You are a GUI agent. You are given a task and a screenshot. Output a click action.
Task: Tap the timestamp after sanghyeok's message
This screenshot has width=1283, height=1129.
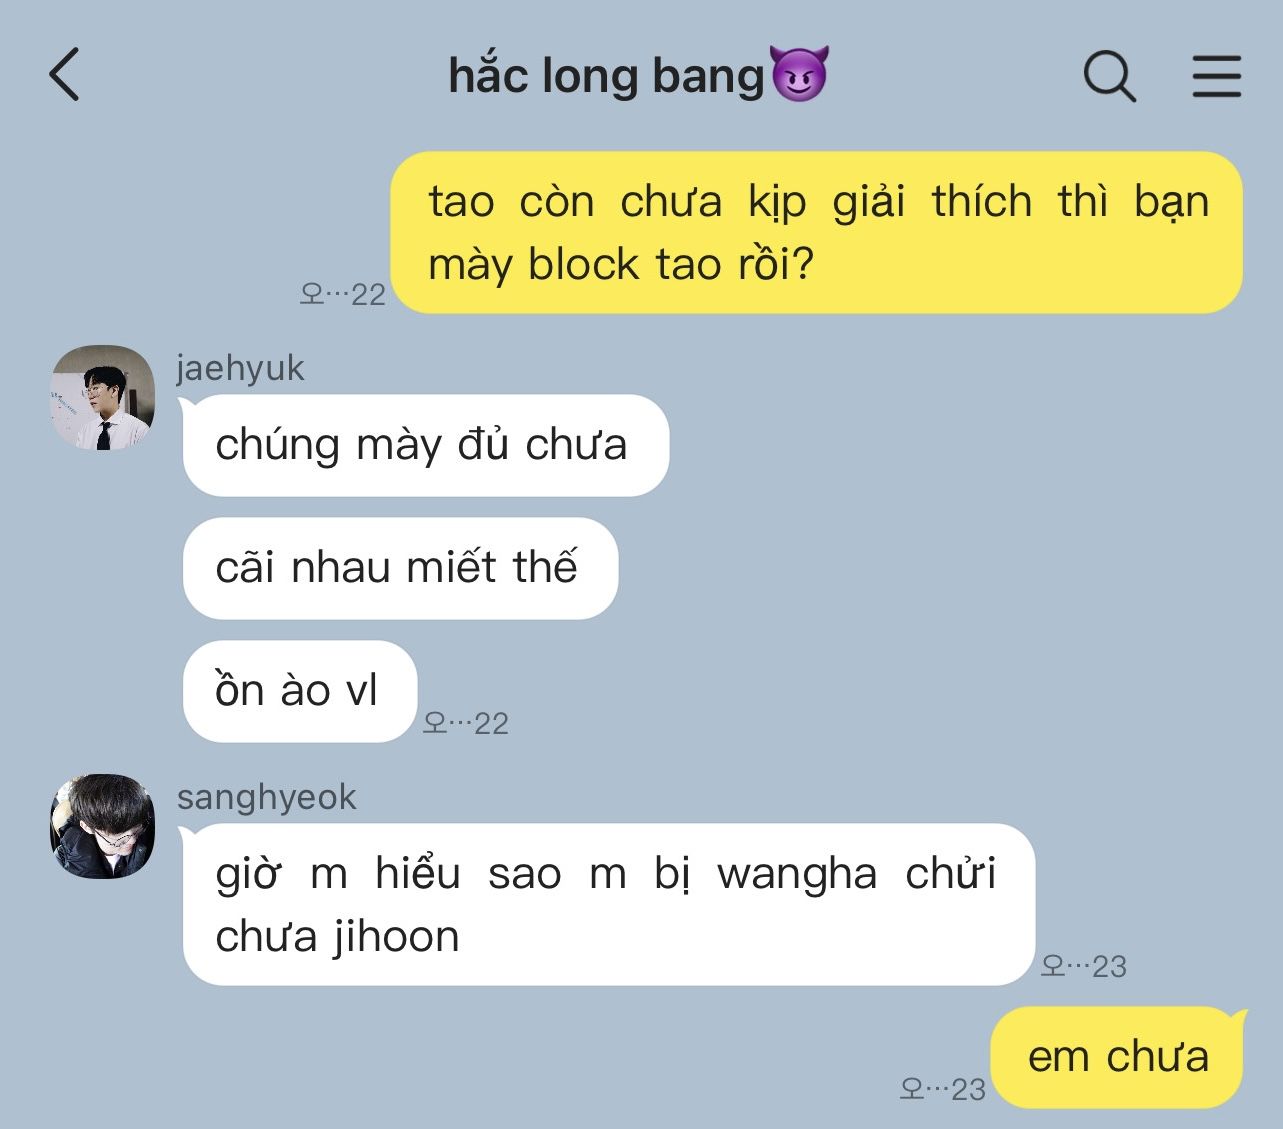(1084, 966)
